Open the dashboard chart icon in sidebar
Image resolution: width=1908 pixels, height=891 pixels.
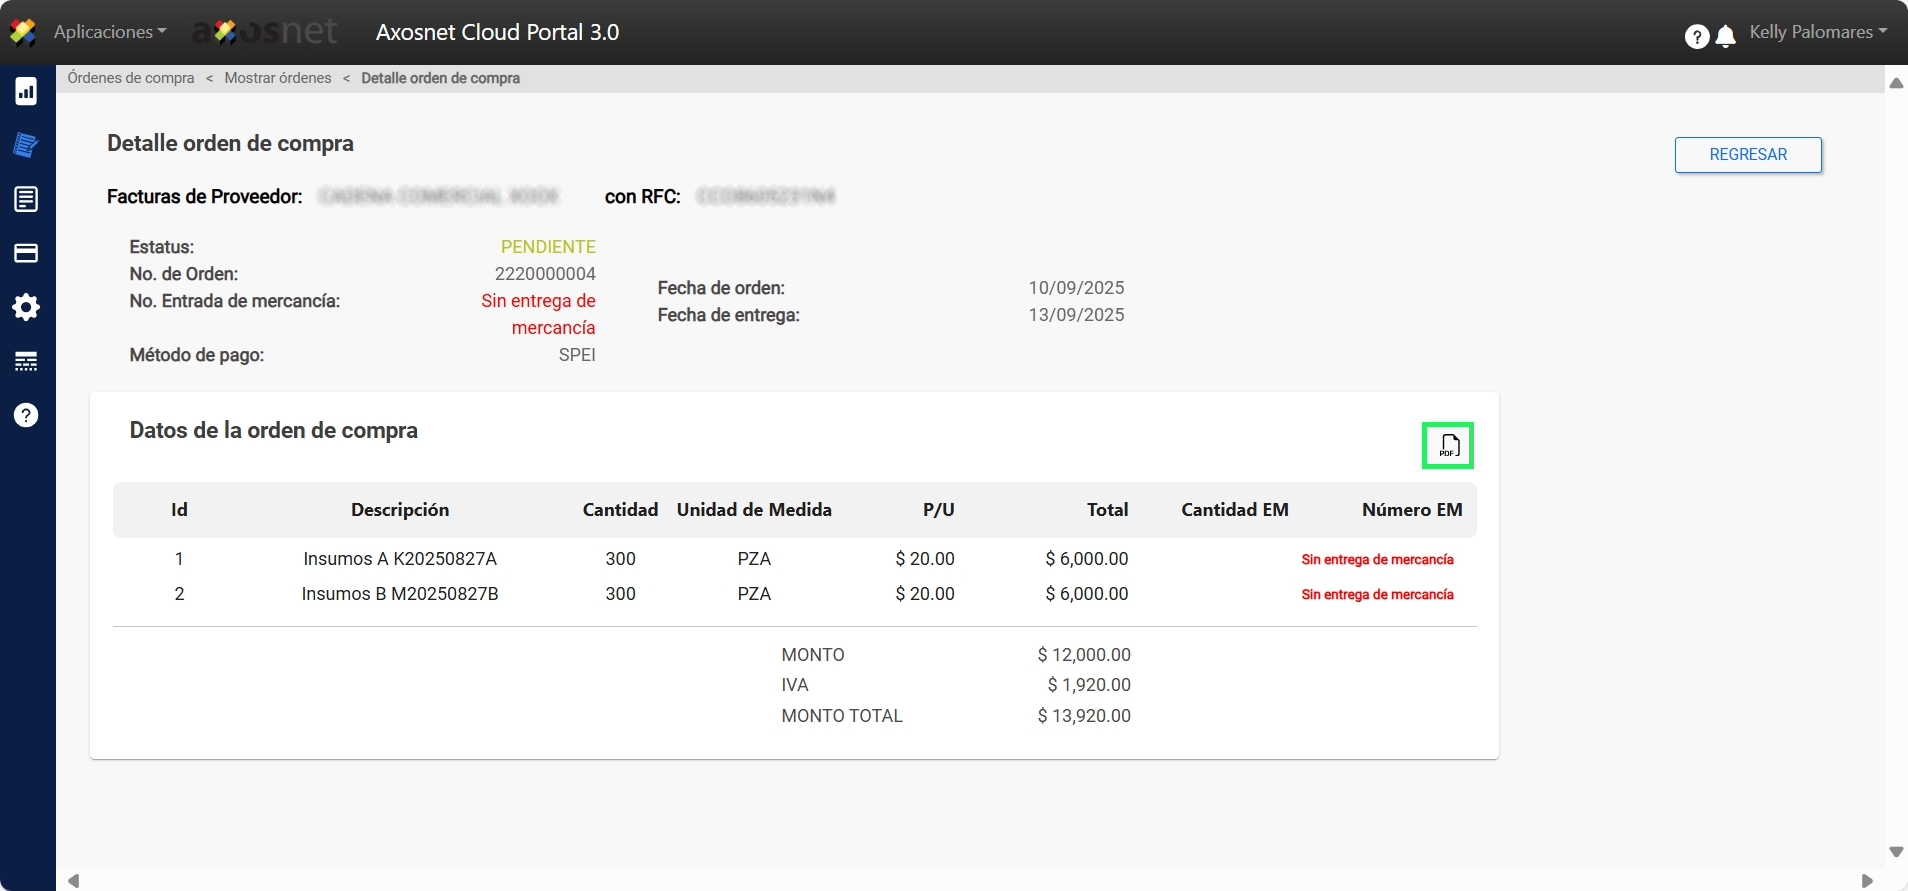point(26,92)
